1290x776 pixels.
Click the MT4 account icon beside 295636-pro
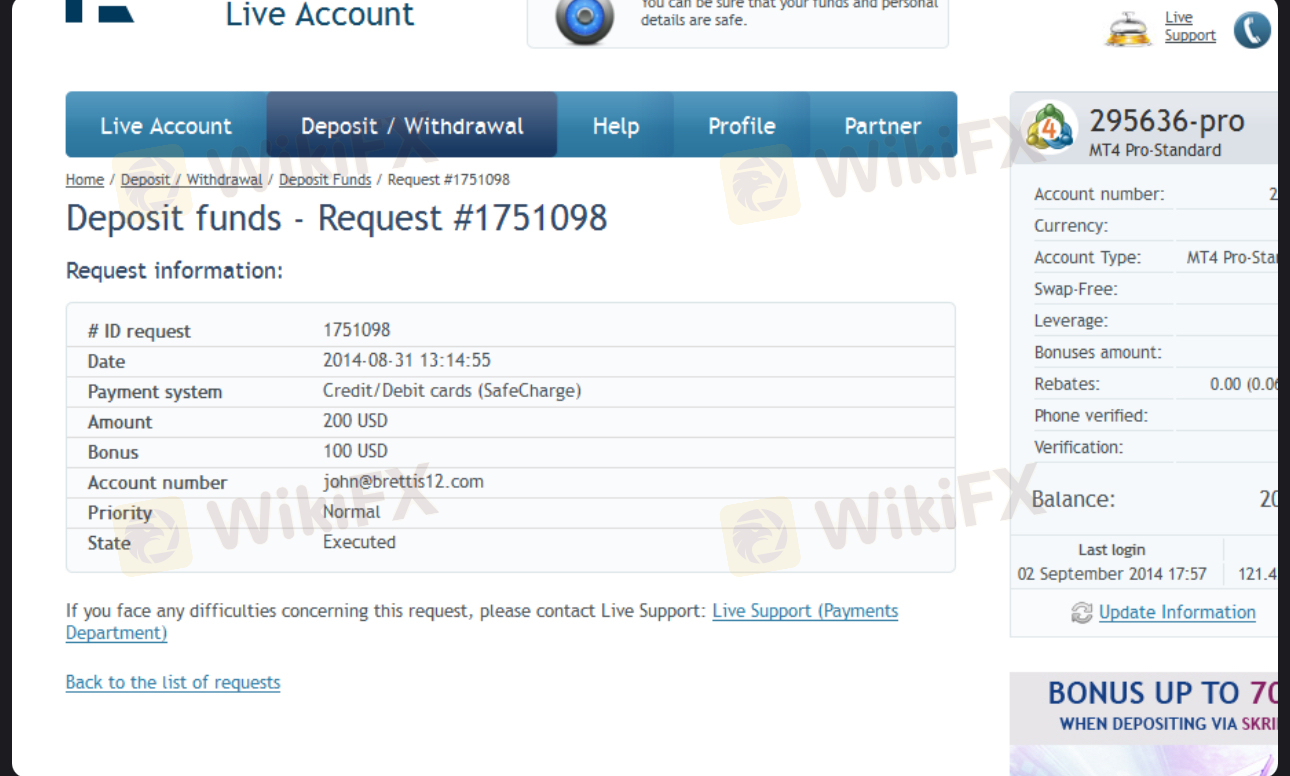(x=1050, y=130)
